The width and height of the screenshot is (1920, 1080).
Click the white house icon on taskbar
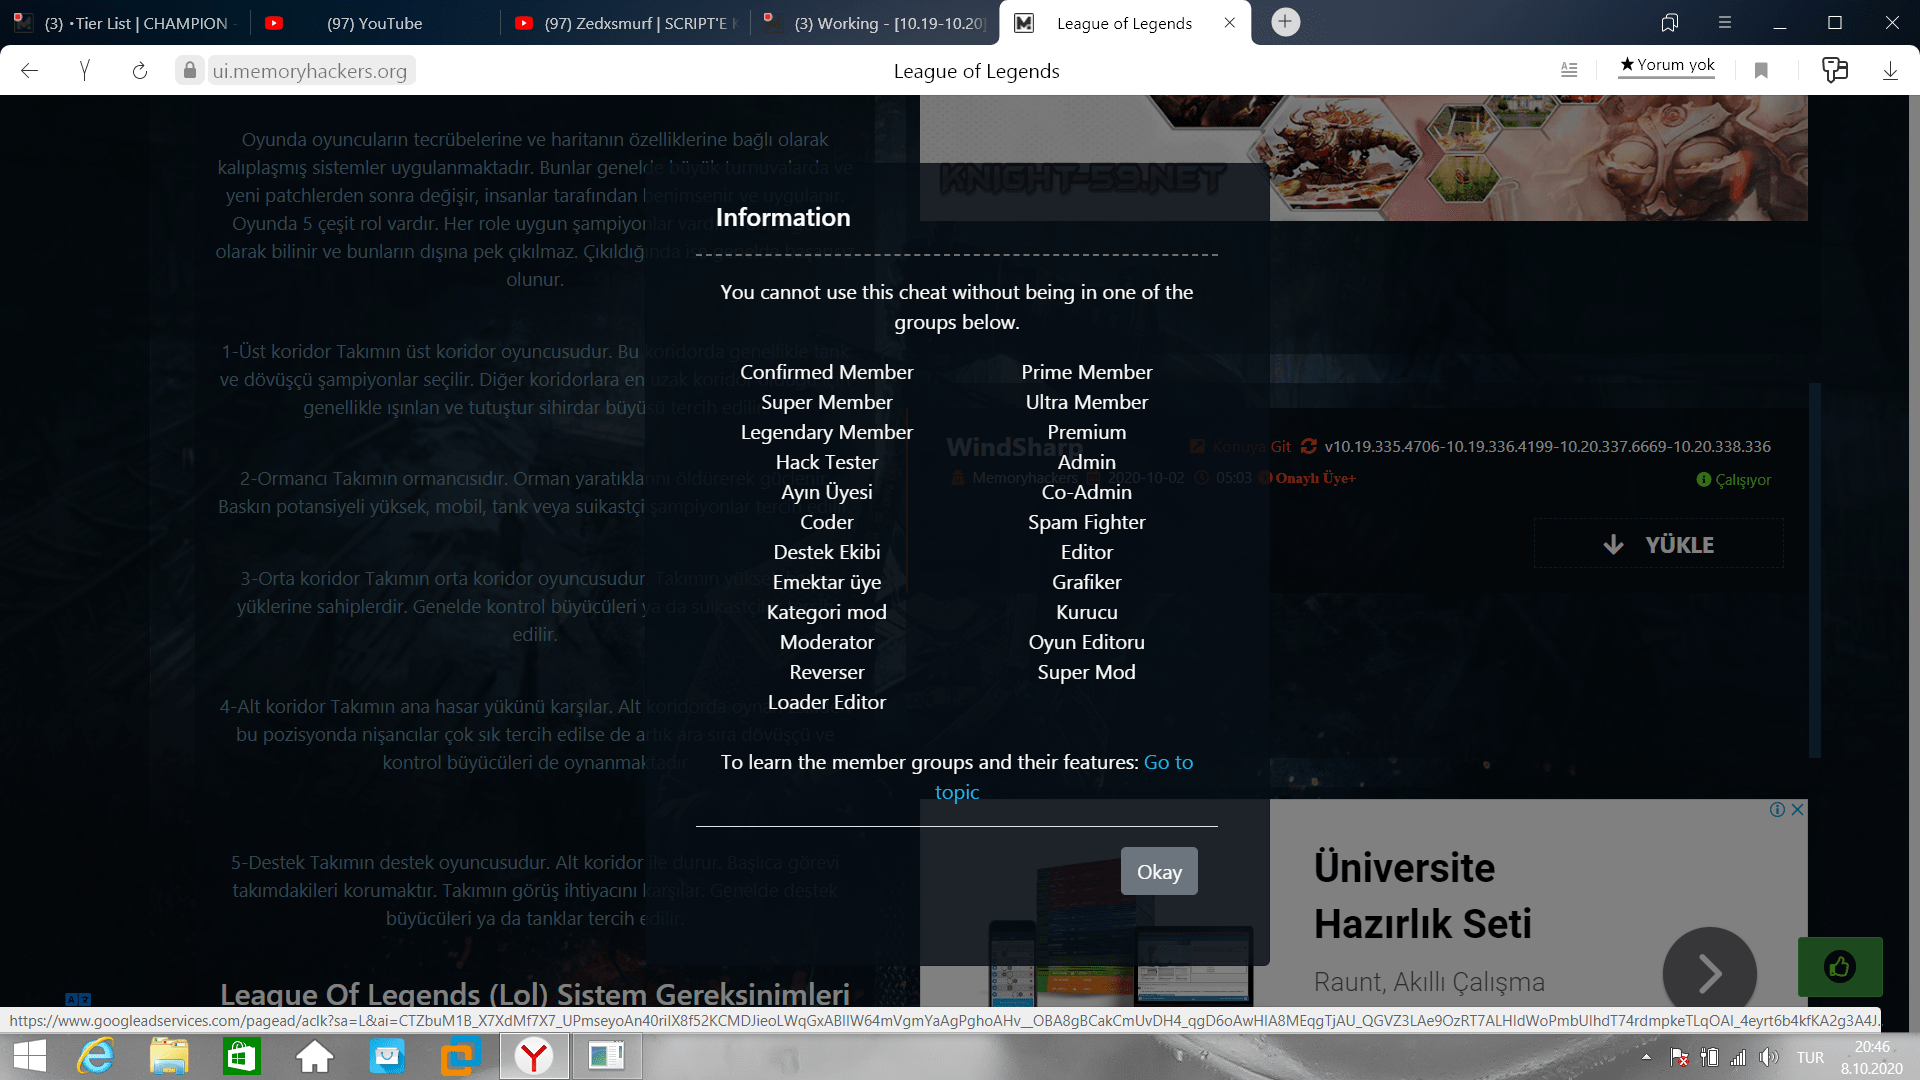pos(314,1056)
